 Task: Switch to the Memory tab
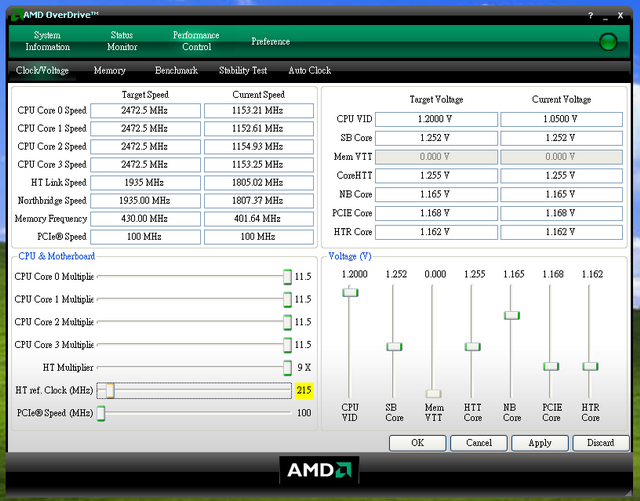109,71
